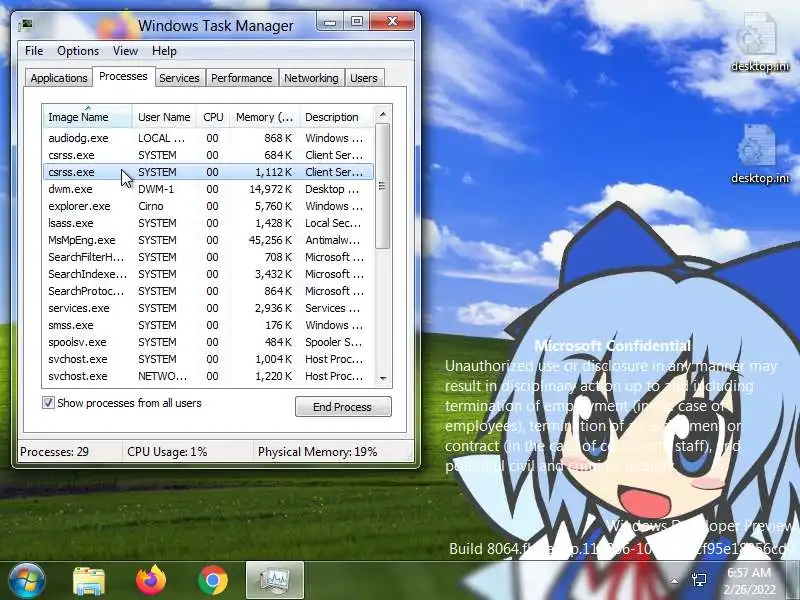This screenshot has height=600, width=800.
Task: Click Physical Memory: 19% status entry
Action: pos(317,452)
